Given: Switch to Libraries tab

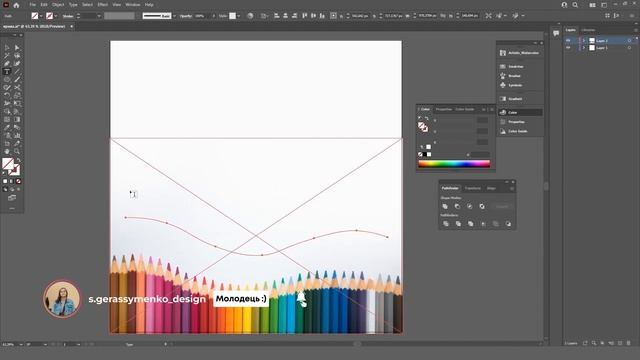Looking at the screenshot, I should [x=588, y=30].
